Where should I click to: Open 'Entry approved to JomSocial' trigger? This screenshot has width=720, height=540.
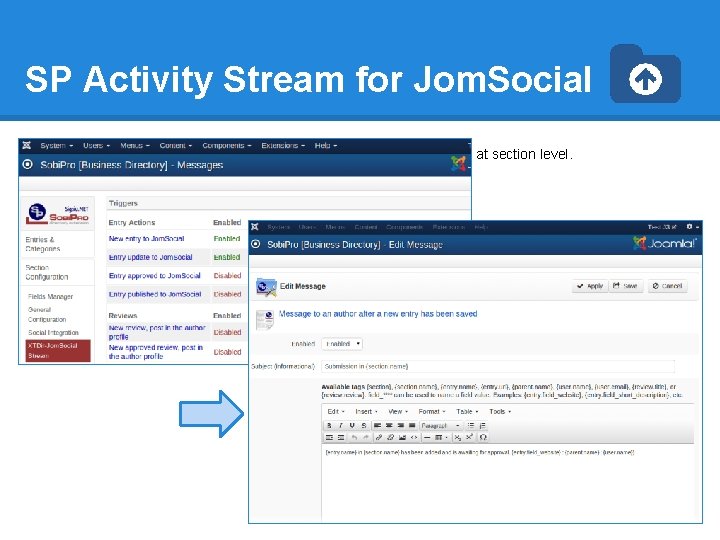pyautogui.click(x=155, y=276)
